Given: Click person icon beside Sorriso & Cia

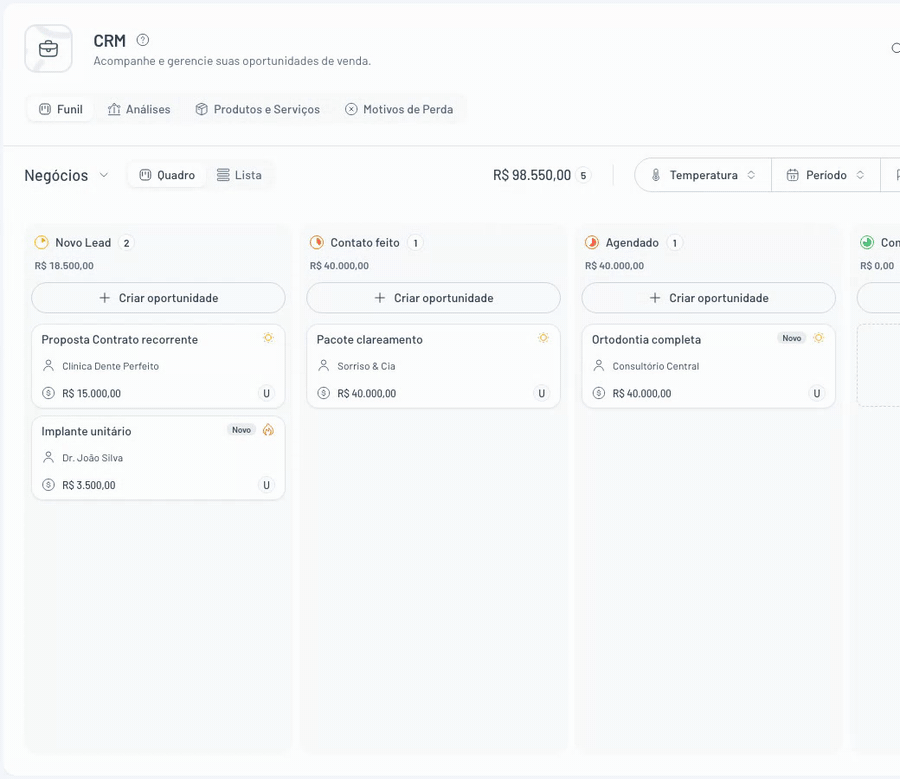Looking at the screenshot, I should [x=324, y=366].
